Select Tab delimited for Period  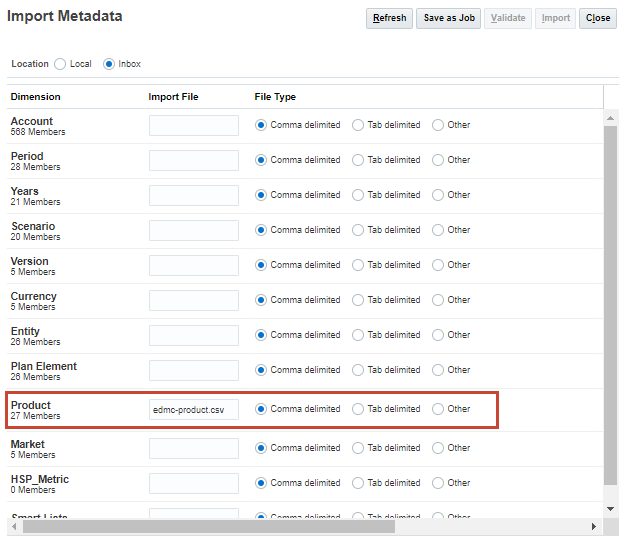click(358, 160)
